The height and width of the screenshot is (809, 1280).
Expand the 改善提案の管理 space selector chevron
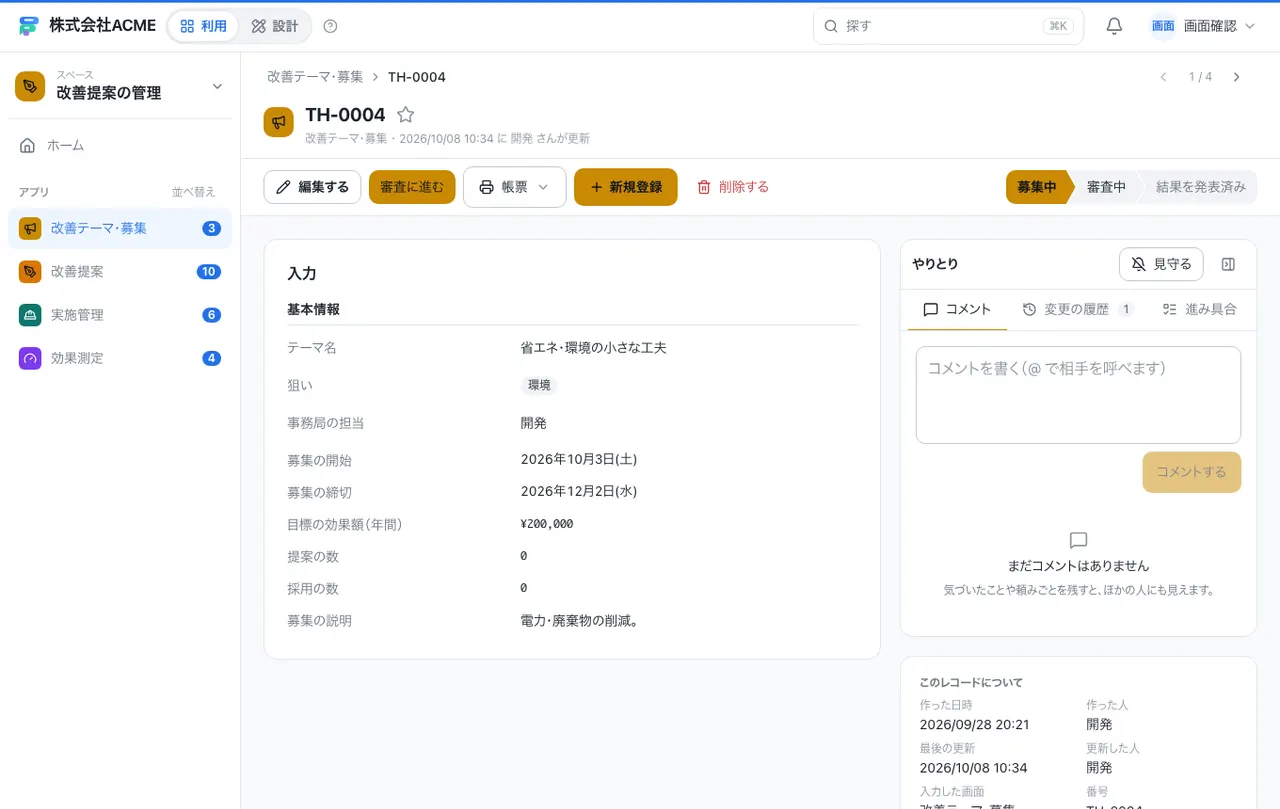click(x=217, y=87)
